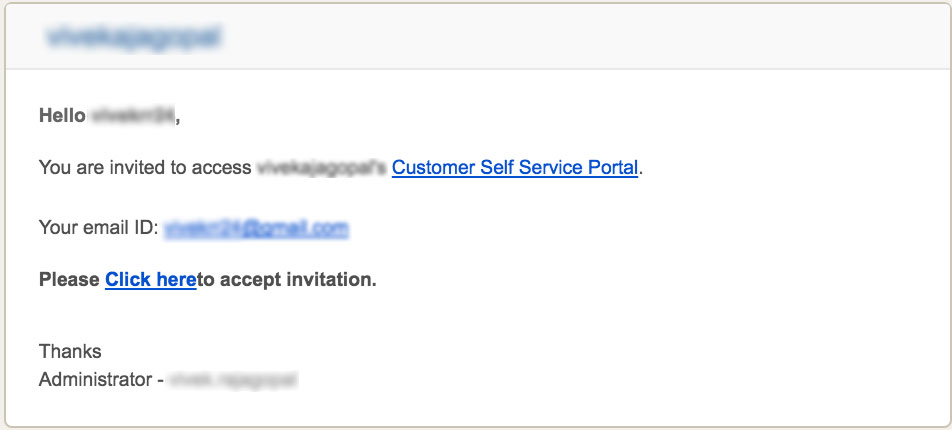Open the Customer Self Service Portal link
Viewport: 952px width, 430px height.
click(515, 168)
